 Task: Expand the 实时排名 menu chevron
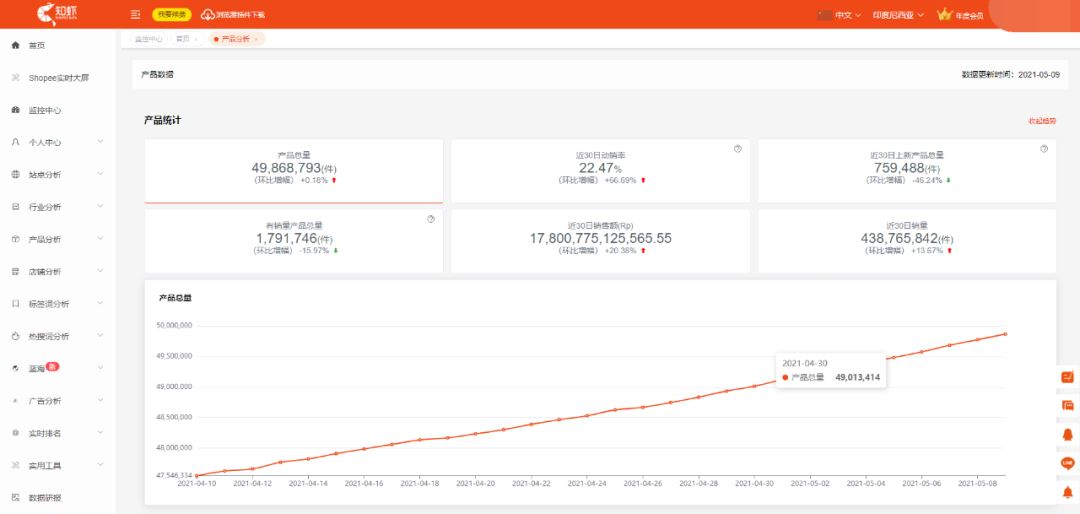pos(101,433)
